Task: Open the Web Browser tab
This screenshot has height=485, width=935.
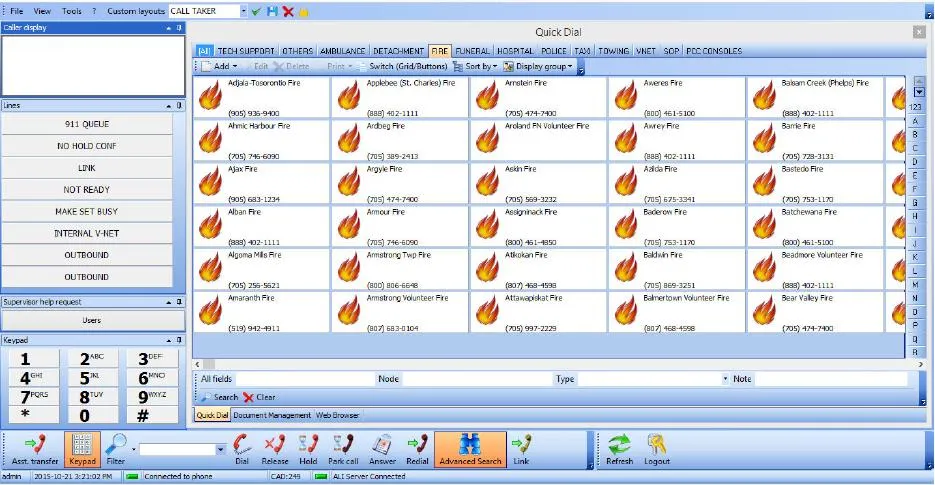Action: pyautogui.click(x=338, y=415)
